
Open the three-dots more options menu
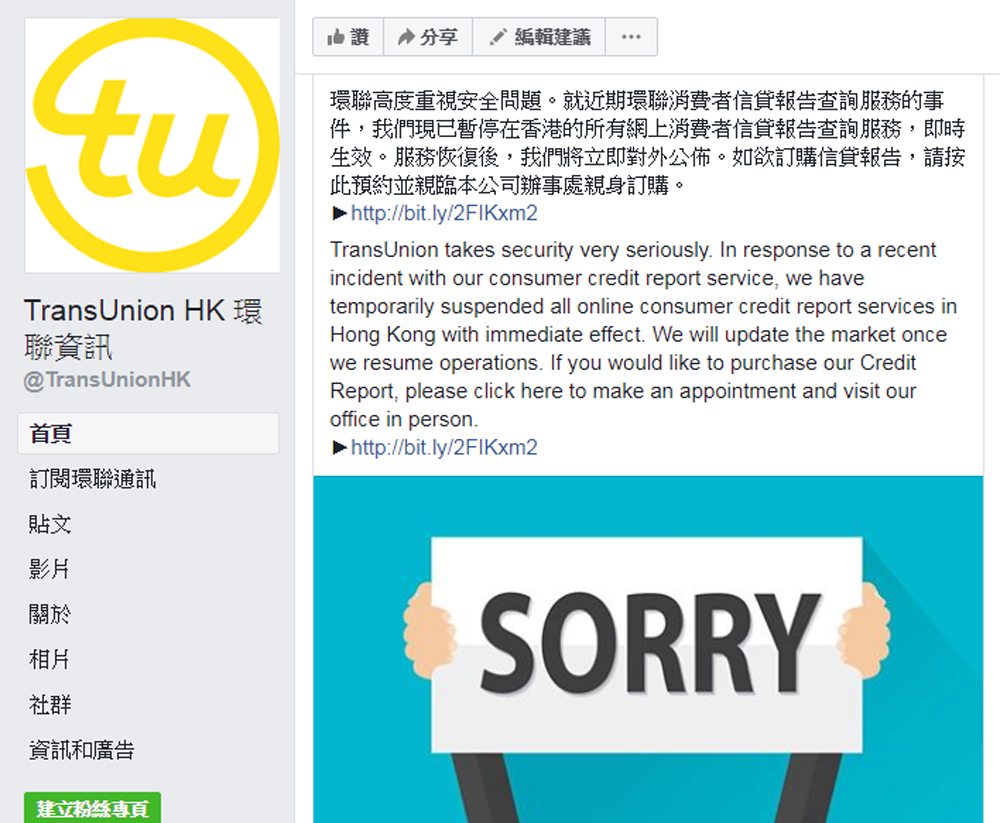(631, 37)
